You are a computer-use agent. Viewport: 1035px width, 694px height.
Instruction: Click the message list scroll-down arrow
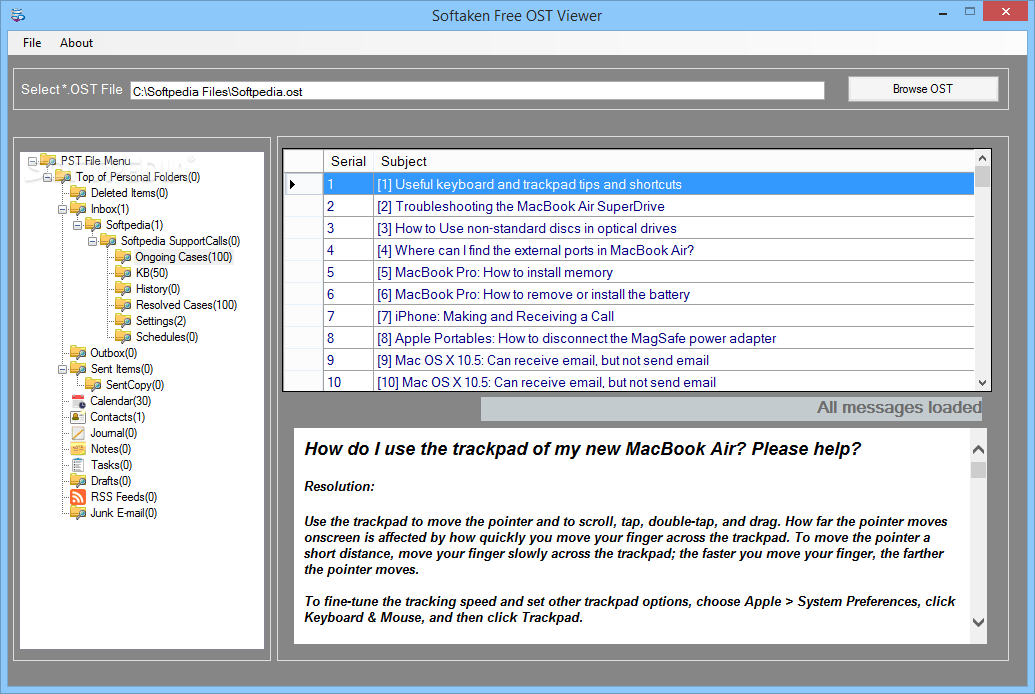coord(982,382)
